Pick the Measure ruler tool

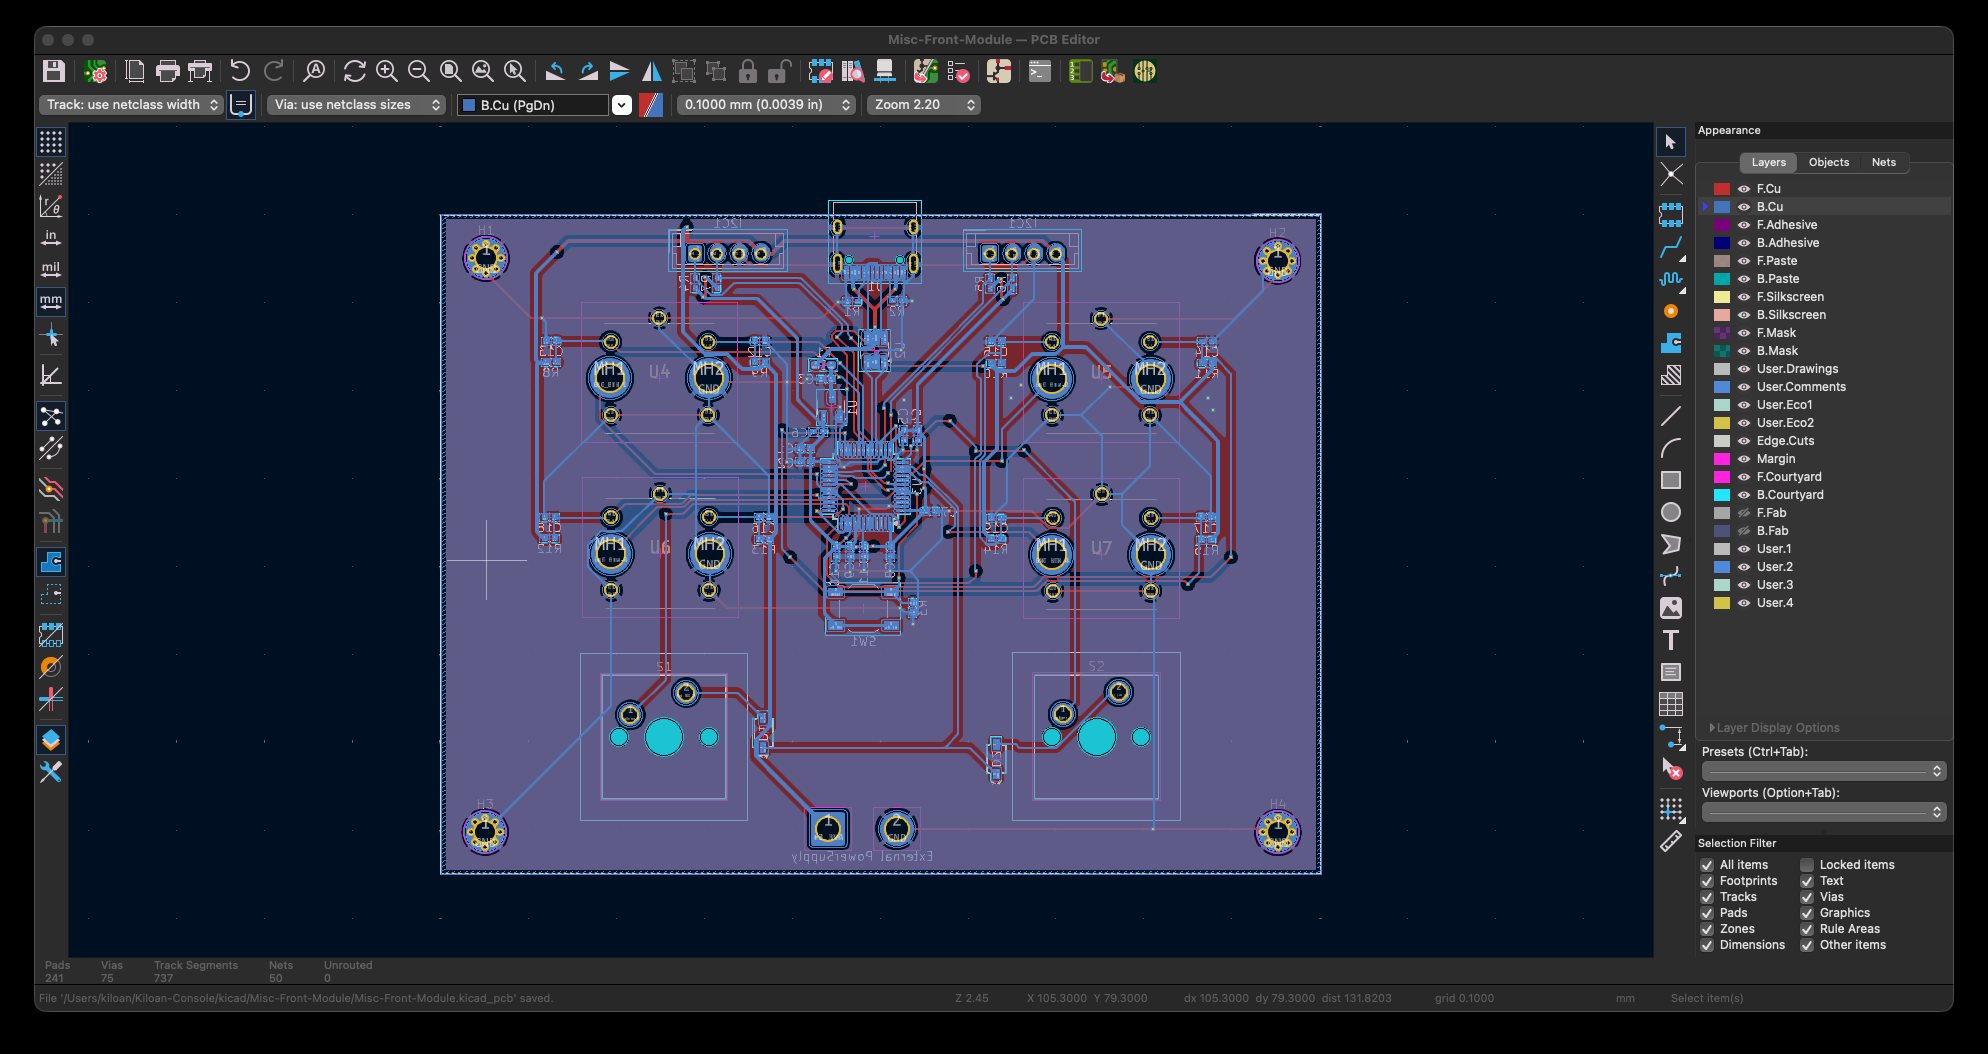pyautogui.click(x=1670, y=842)
